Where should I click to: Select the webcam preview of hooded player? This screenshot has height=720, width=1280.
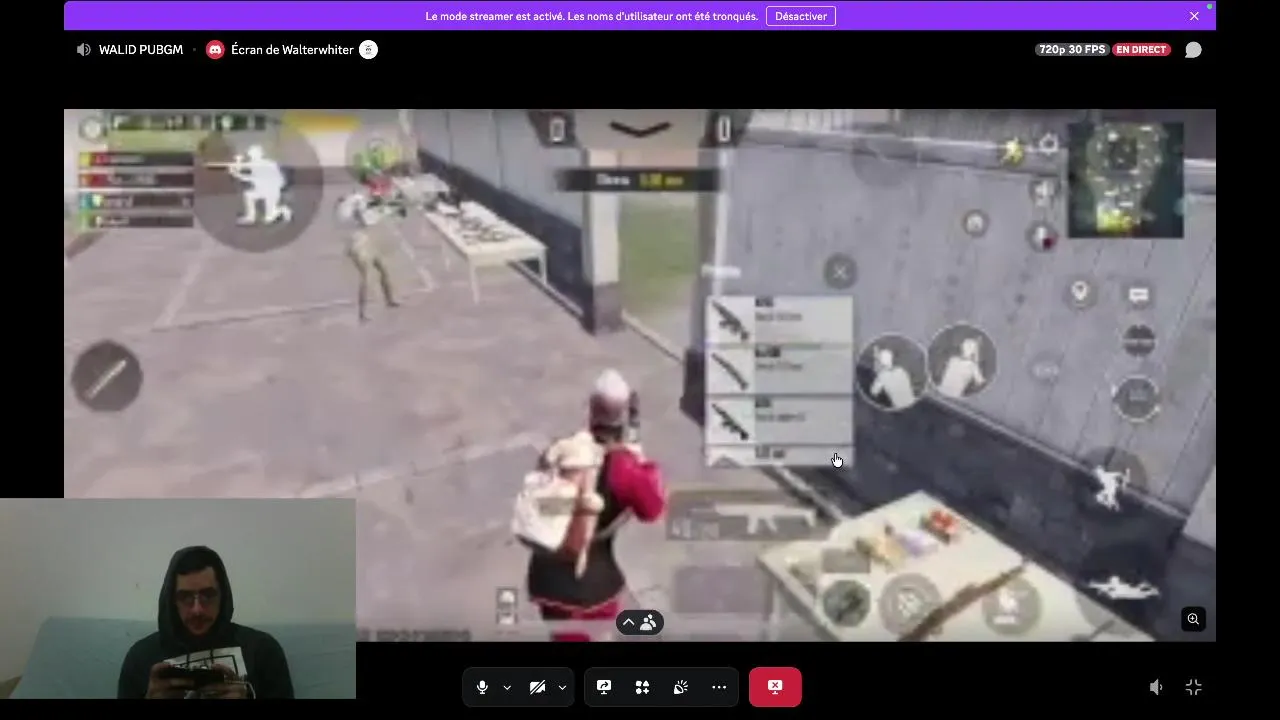178,598
